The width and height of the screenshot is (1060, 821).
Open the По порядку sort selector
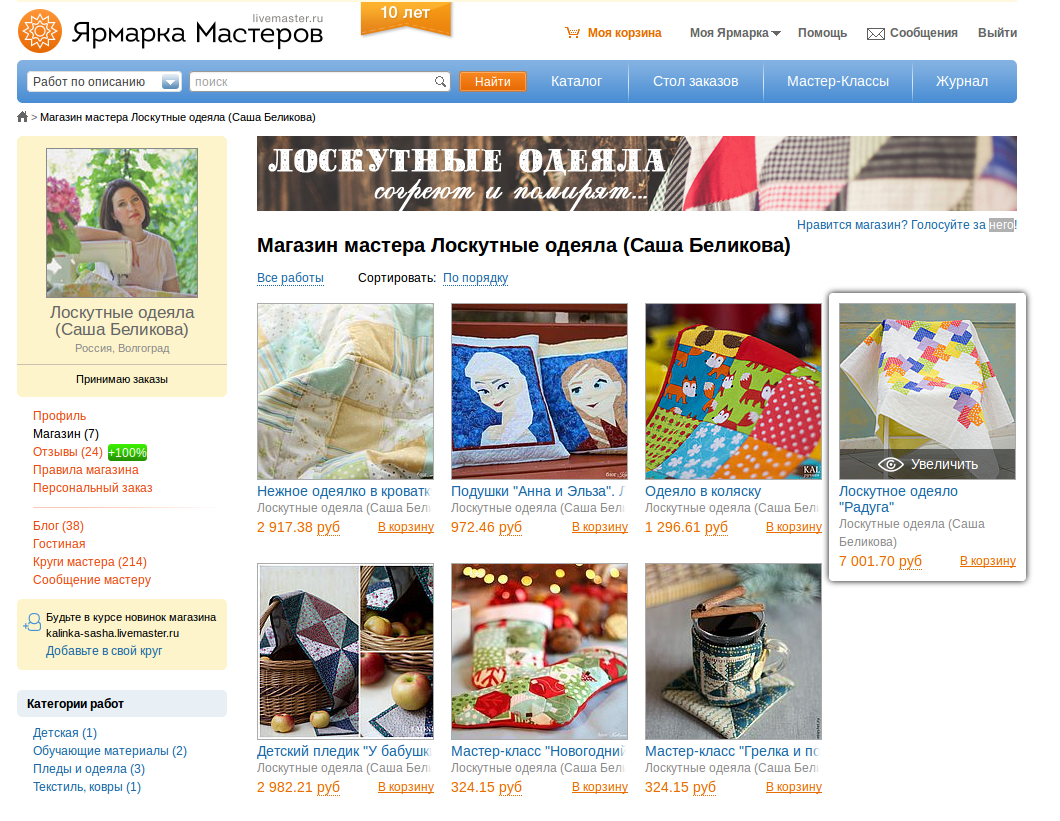[475, 278]
